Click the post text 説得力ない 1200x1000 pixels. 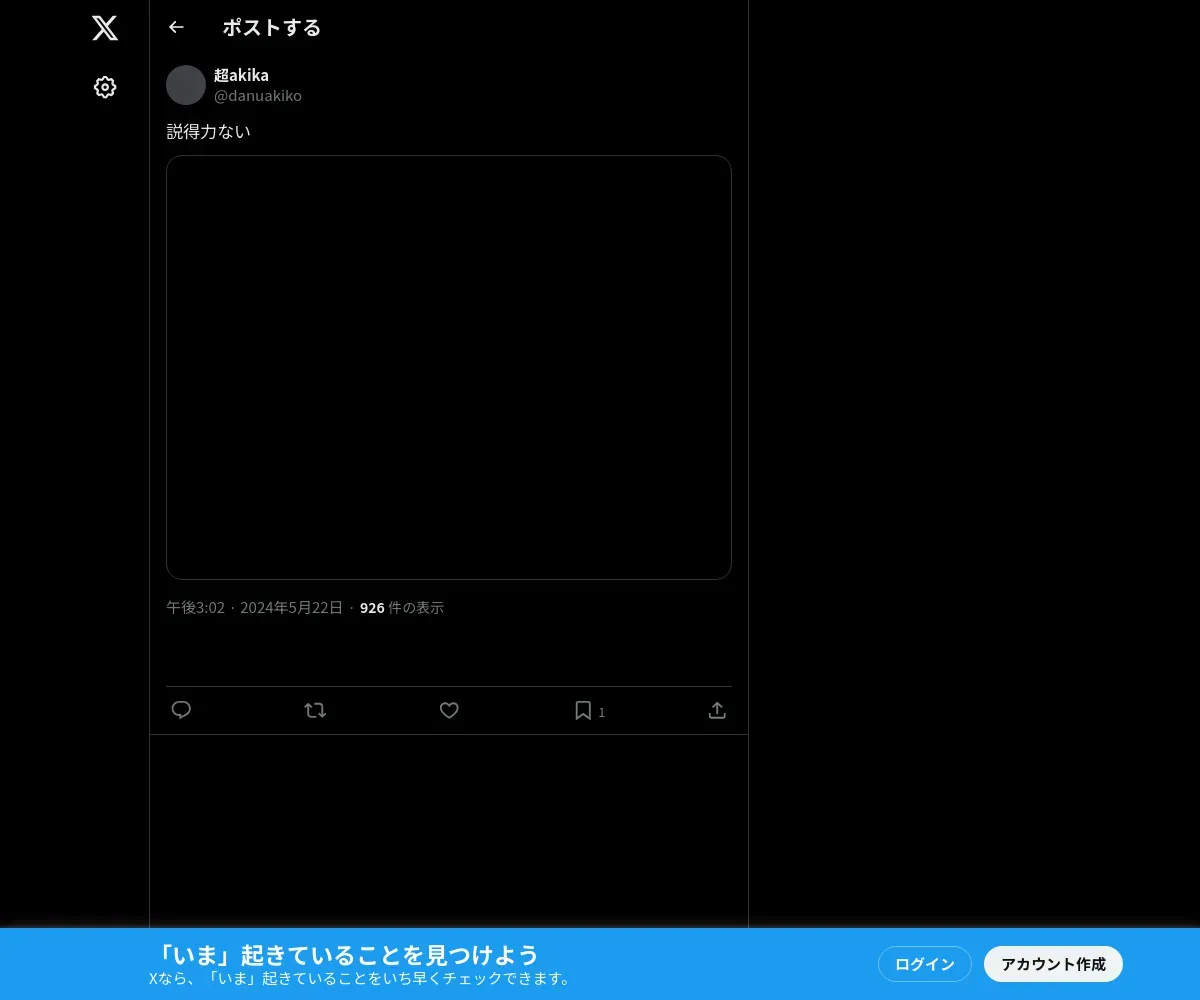point(208,131)
